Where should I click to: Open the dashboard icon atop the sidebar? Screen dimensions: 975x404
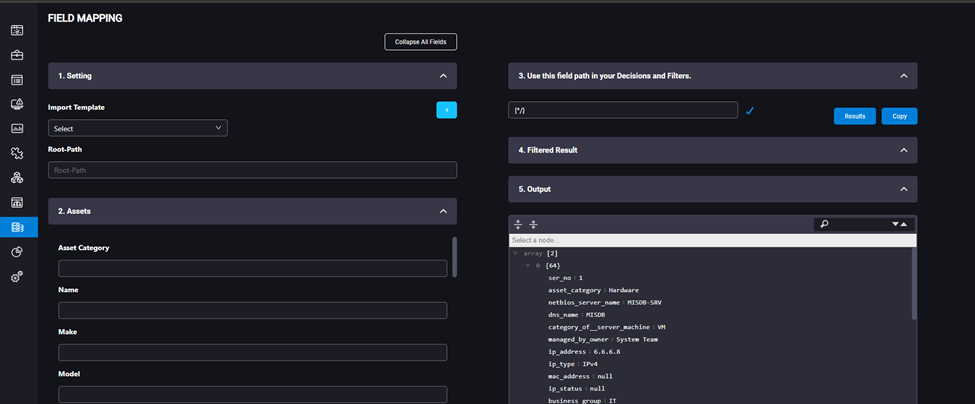point(17,30)
